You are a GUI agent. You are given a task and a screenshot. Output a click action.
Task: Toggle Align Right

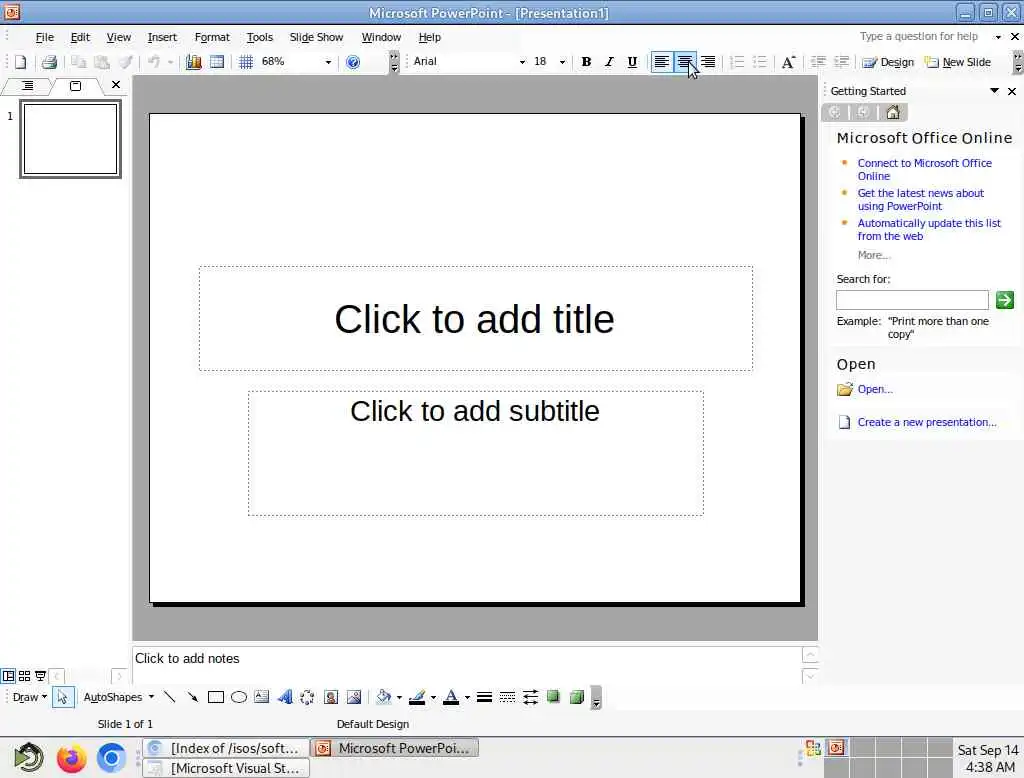click(x=708, y=62)
